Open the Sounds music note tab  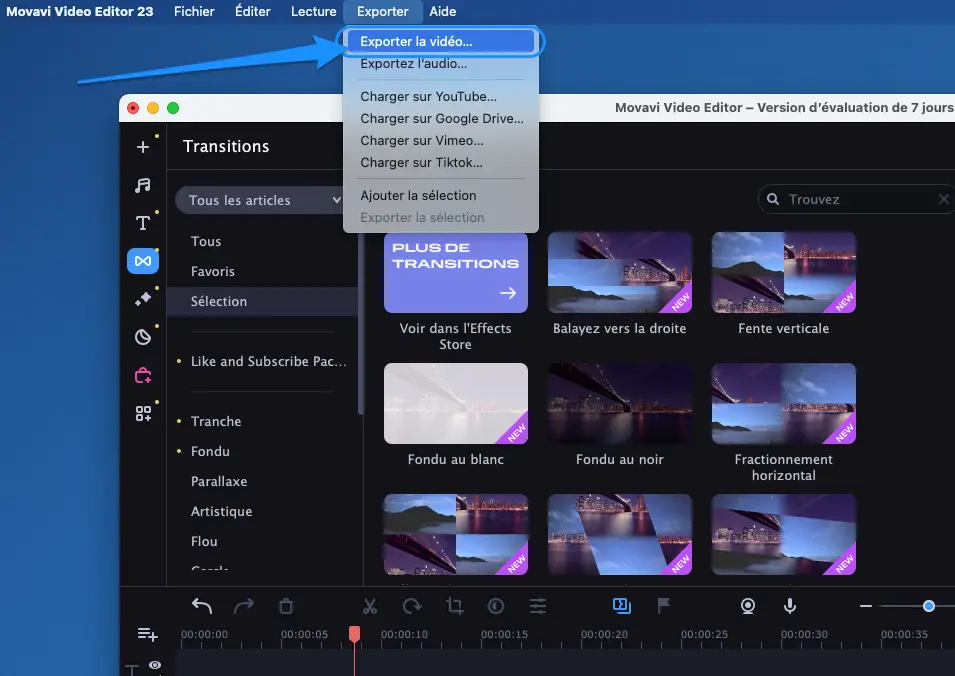click(x=143, y=185)
